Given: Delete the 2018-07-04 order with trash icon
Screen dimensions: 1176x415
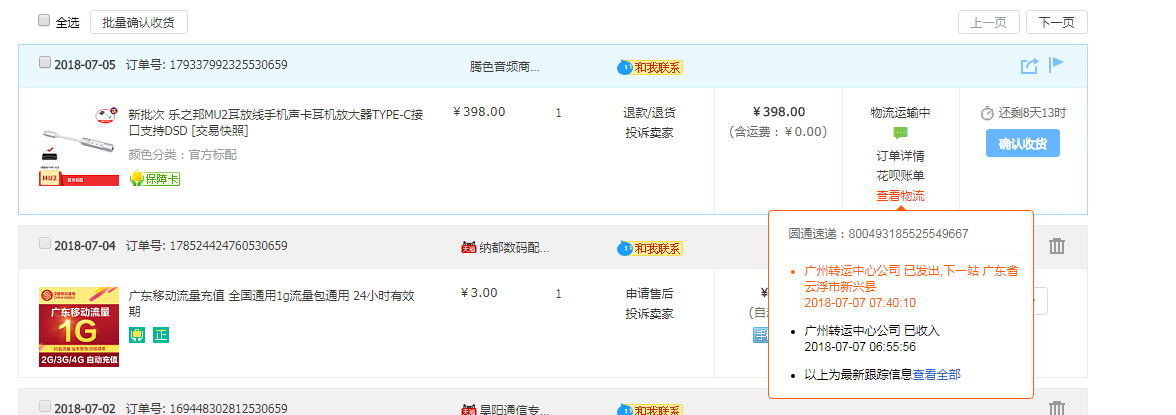Looking at the screenshot, I should (x=1057, y=246).
